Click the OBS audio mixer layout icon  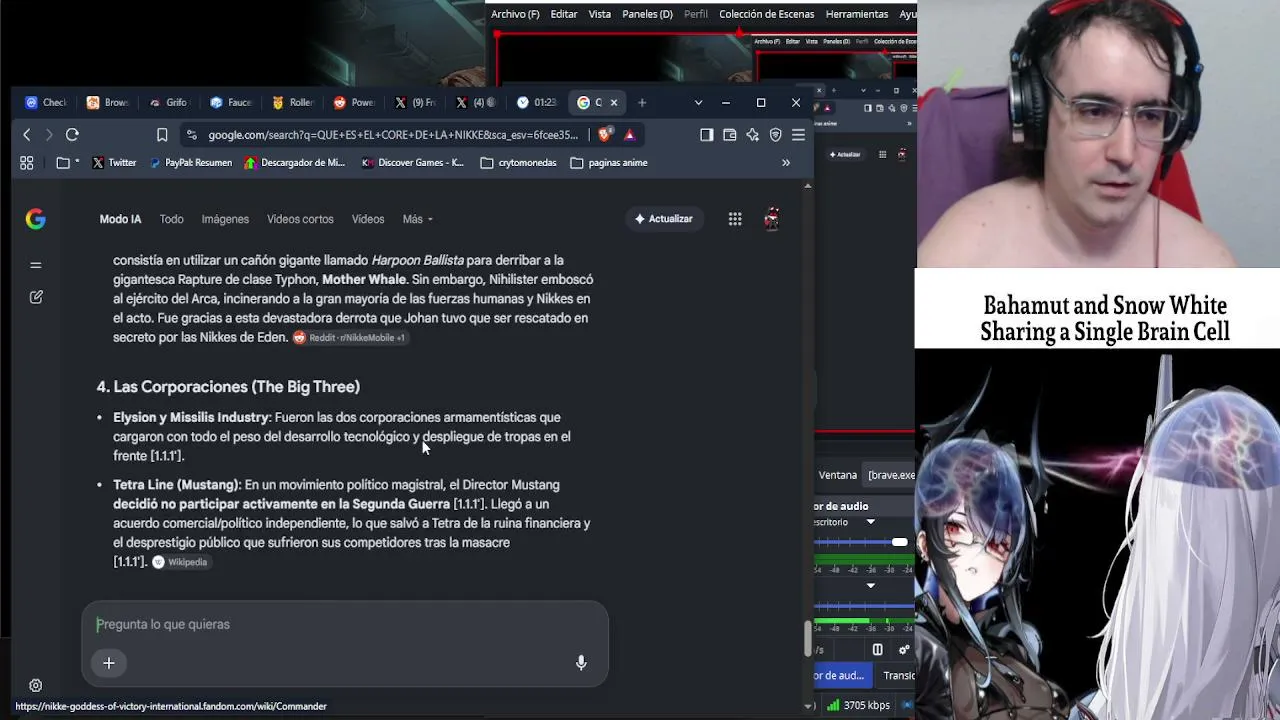point(877,649)
